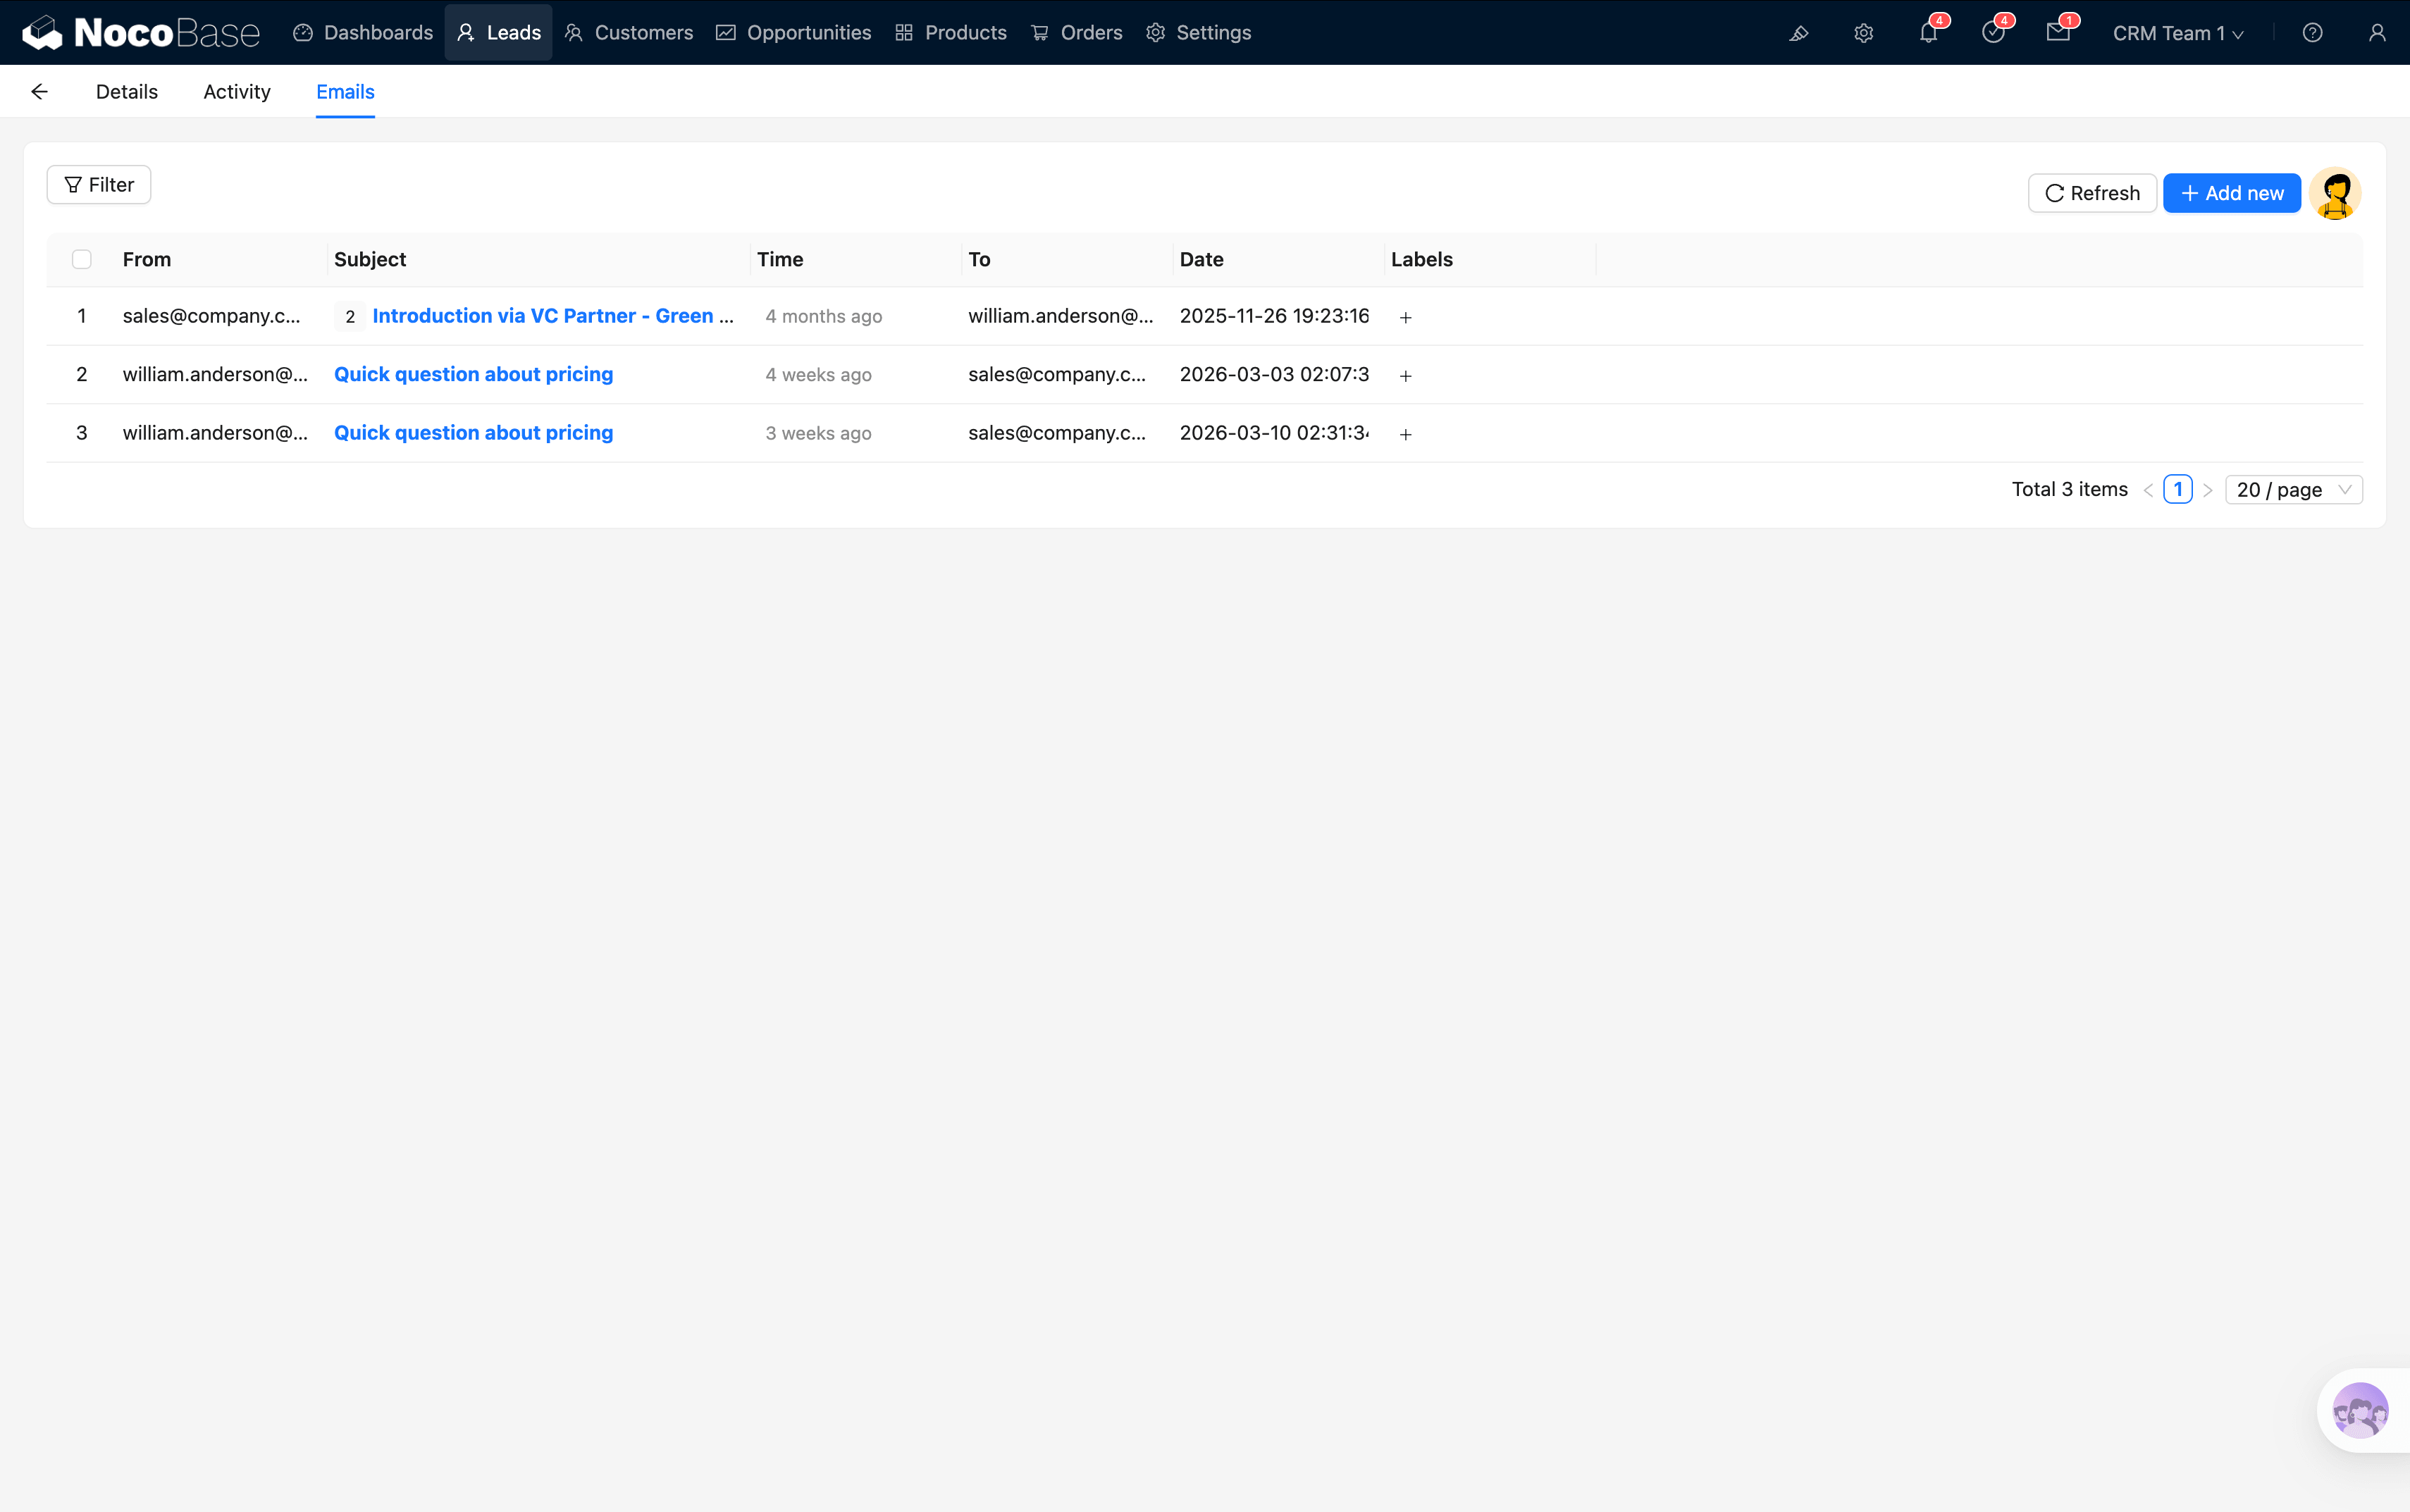The image size is (2410, 1512).
Task: Open the tasks checkmark circle icon
Action: [1993, 33]
